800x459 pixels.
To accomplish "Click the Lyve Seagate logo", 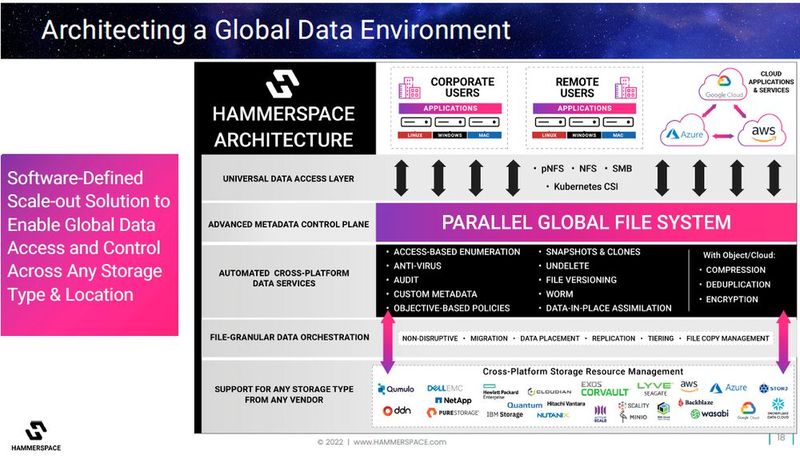I will 655,389.
